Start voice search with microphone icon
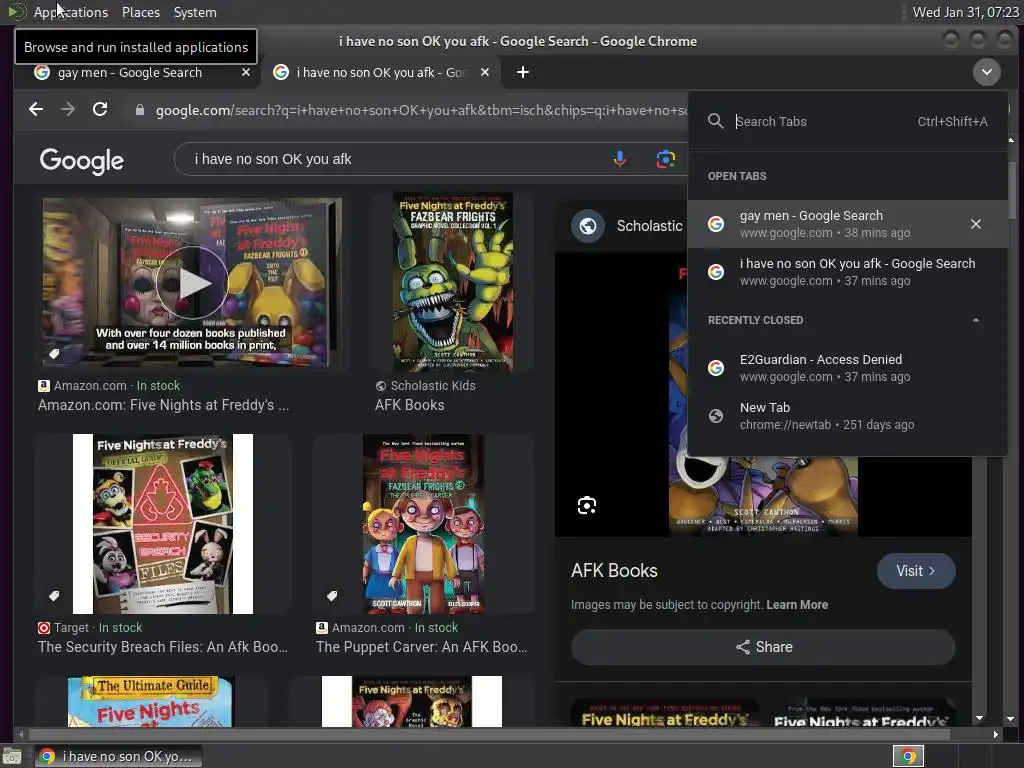 click(620, 159)
